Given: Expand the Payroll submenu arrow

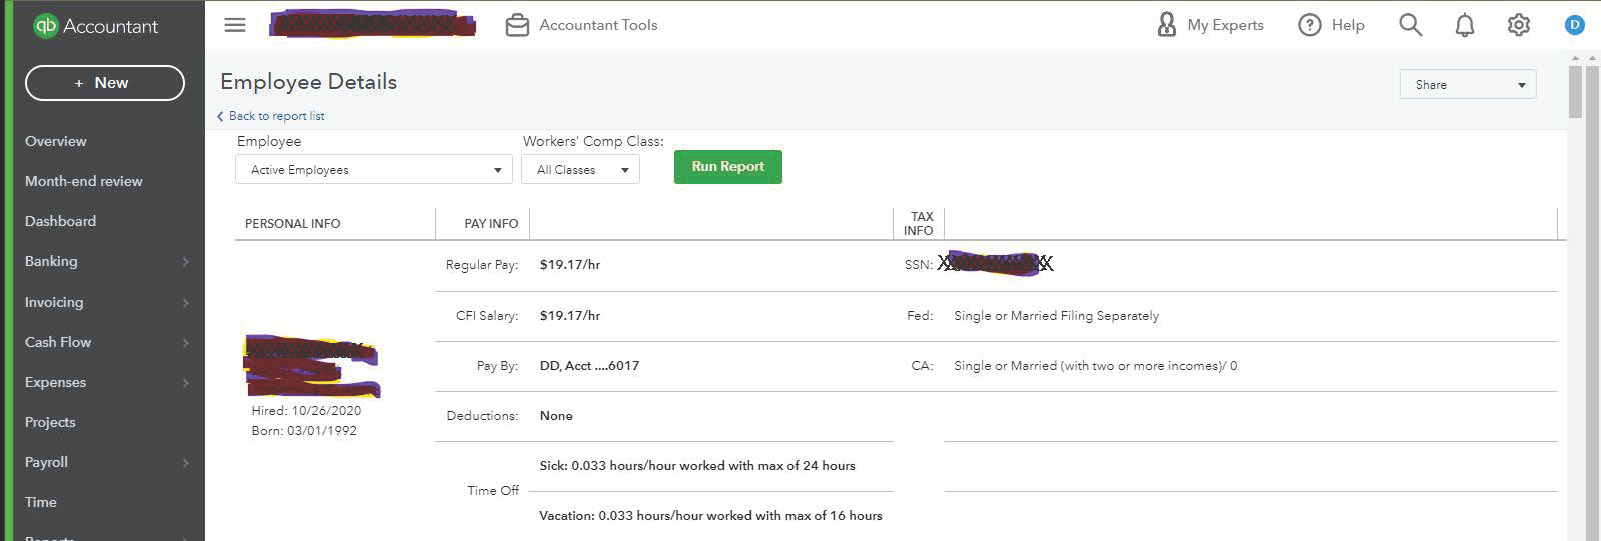Looking at the screenshot, I should click(x=185, y=463).
